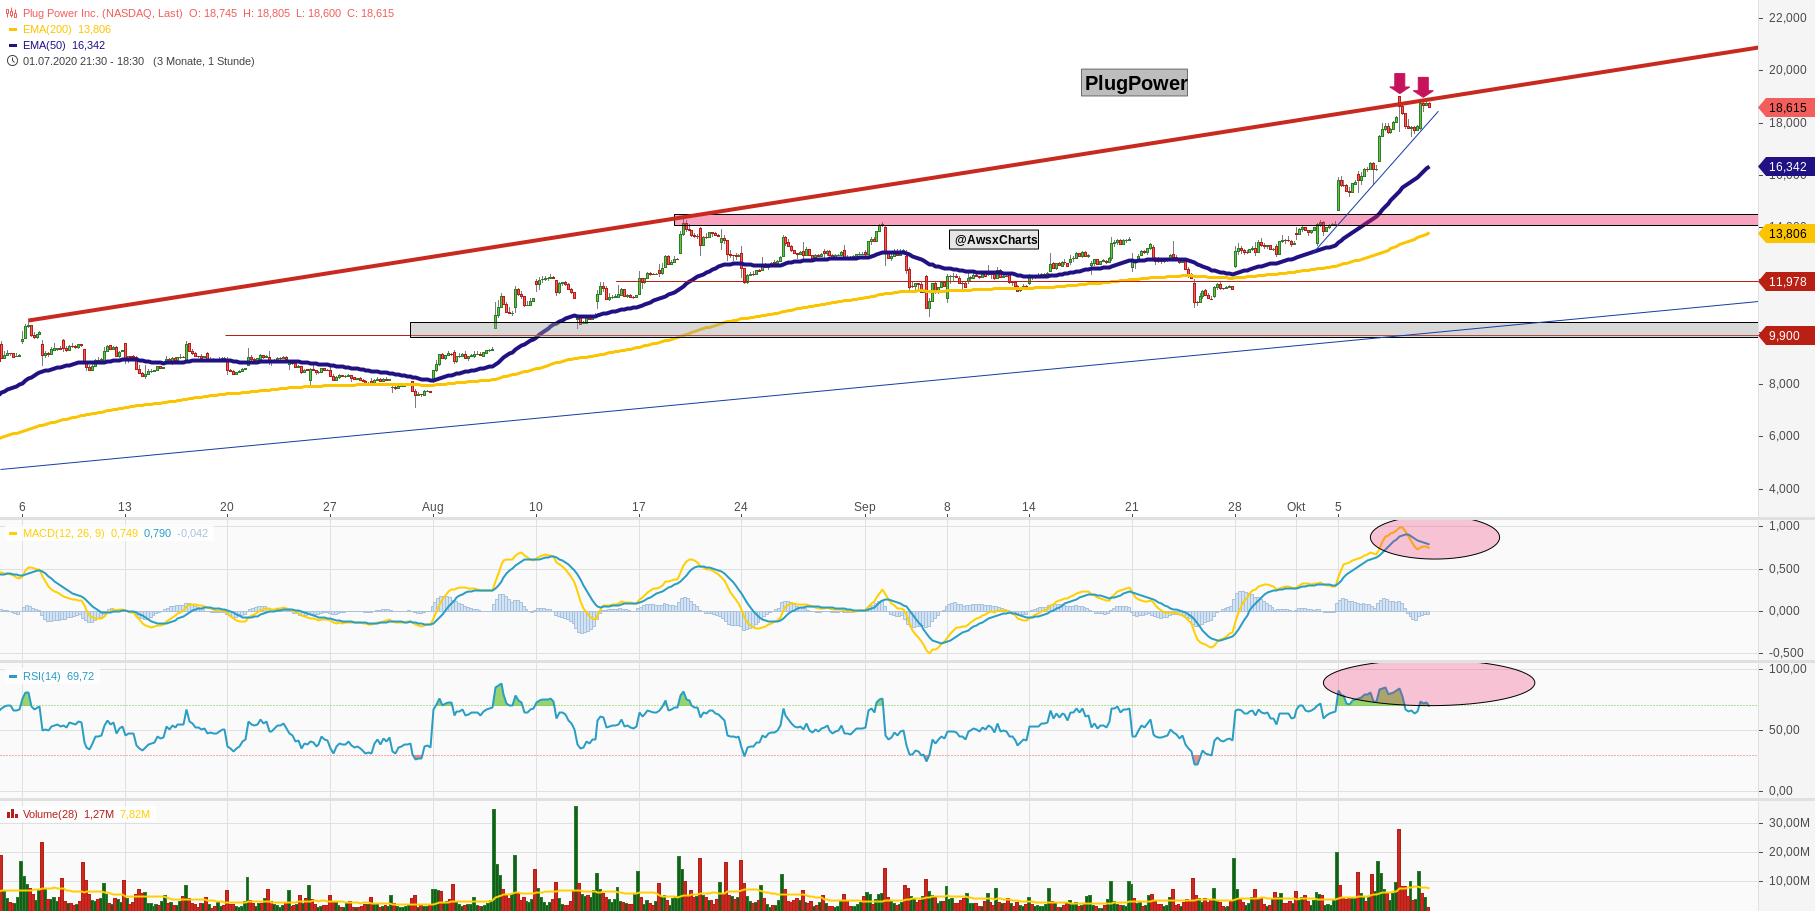This screenshot has height=911, width=1815.
Task: Click the low price value L: 18,600
Action: (x=318, y=13)
